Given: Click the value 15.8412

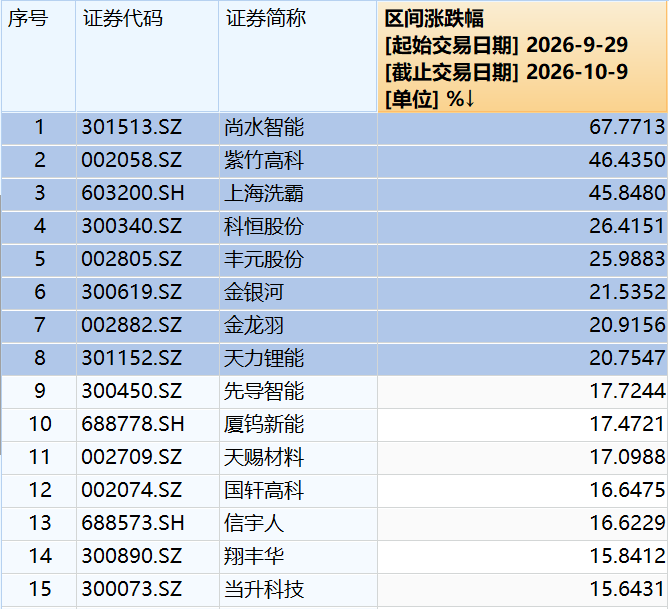Looking at the screenshot, I should 627,556.
